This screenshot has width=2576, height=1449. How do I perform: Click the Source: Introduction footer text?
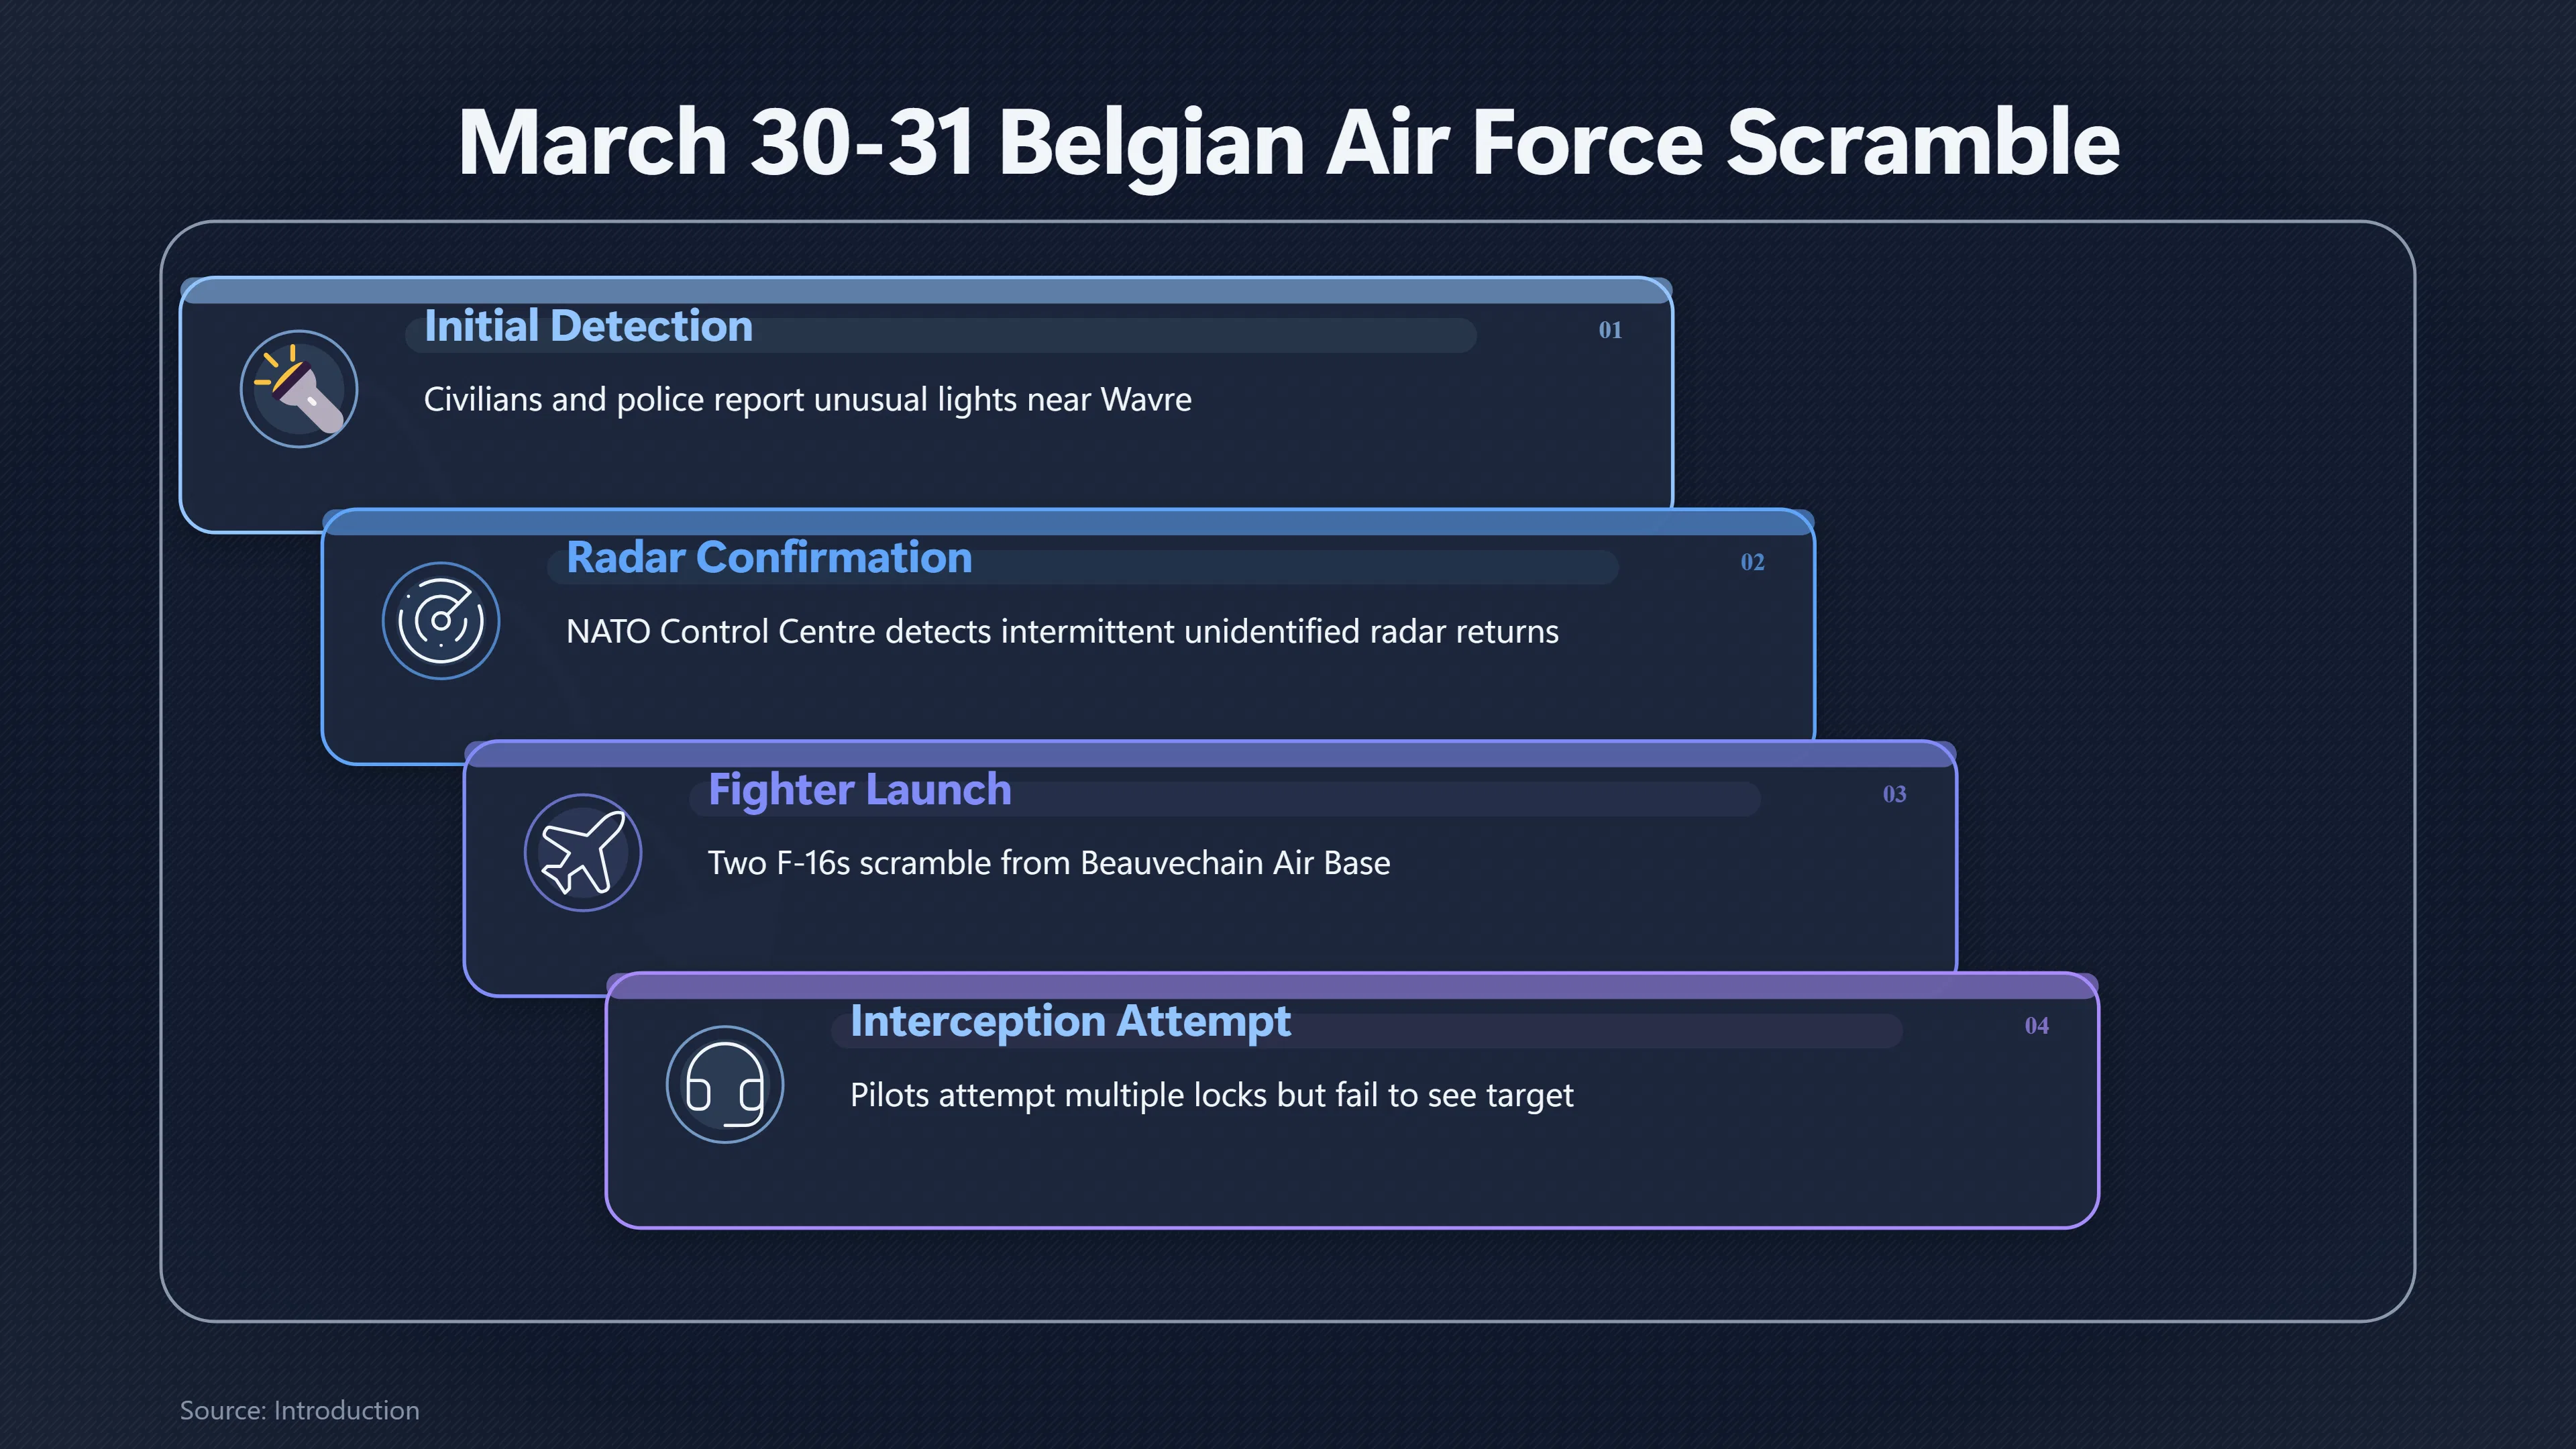pyautogui.click(x=299, y=1410)
